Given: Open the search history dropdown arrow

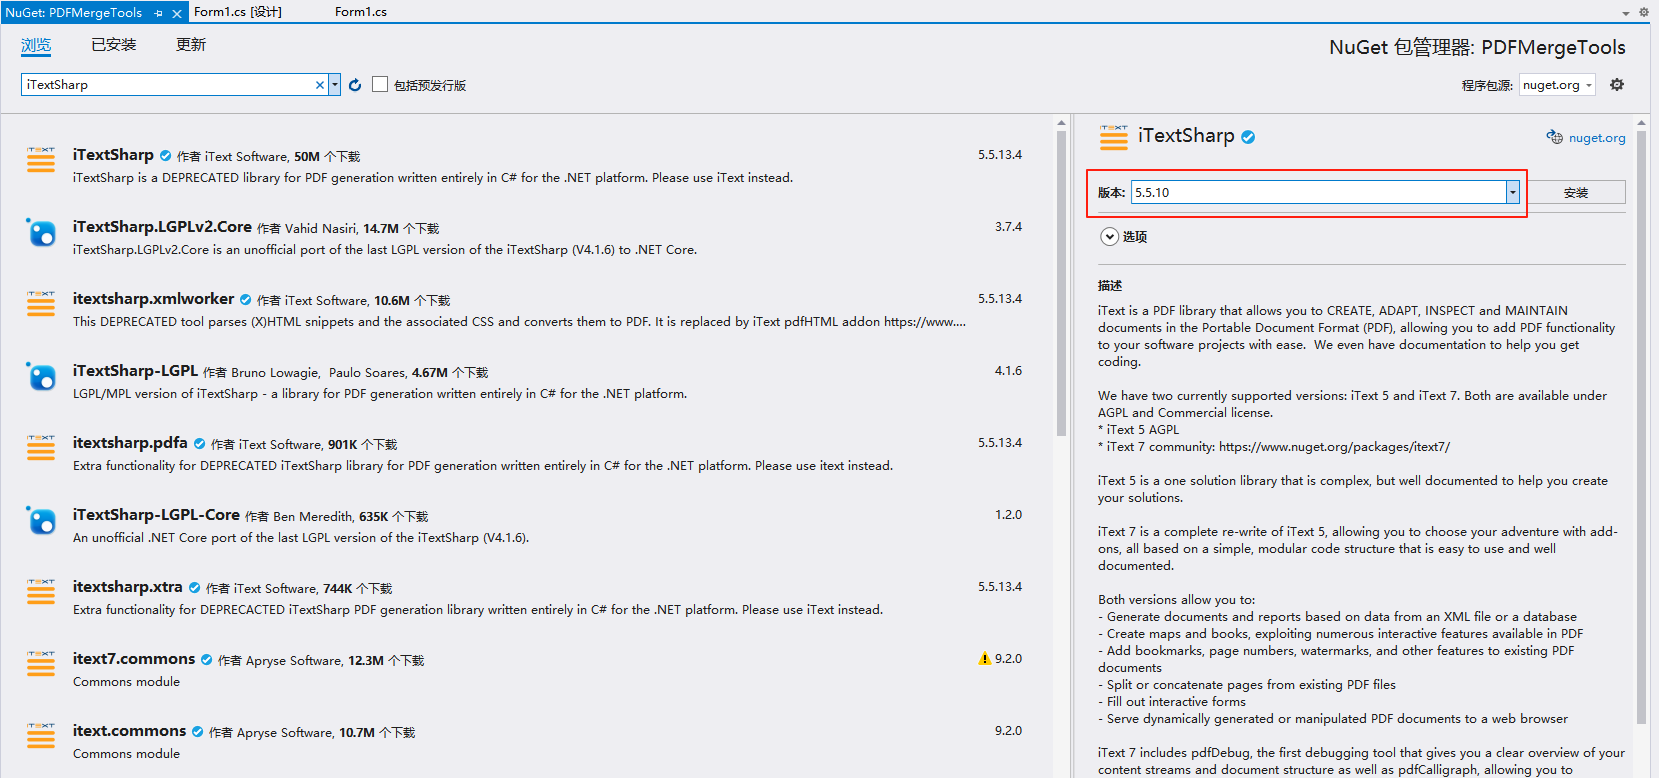Looking at the screenshot, I should (335, 85).
